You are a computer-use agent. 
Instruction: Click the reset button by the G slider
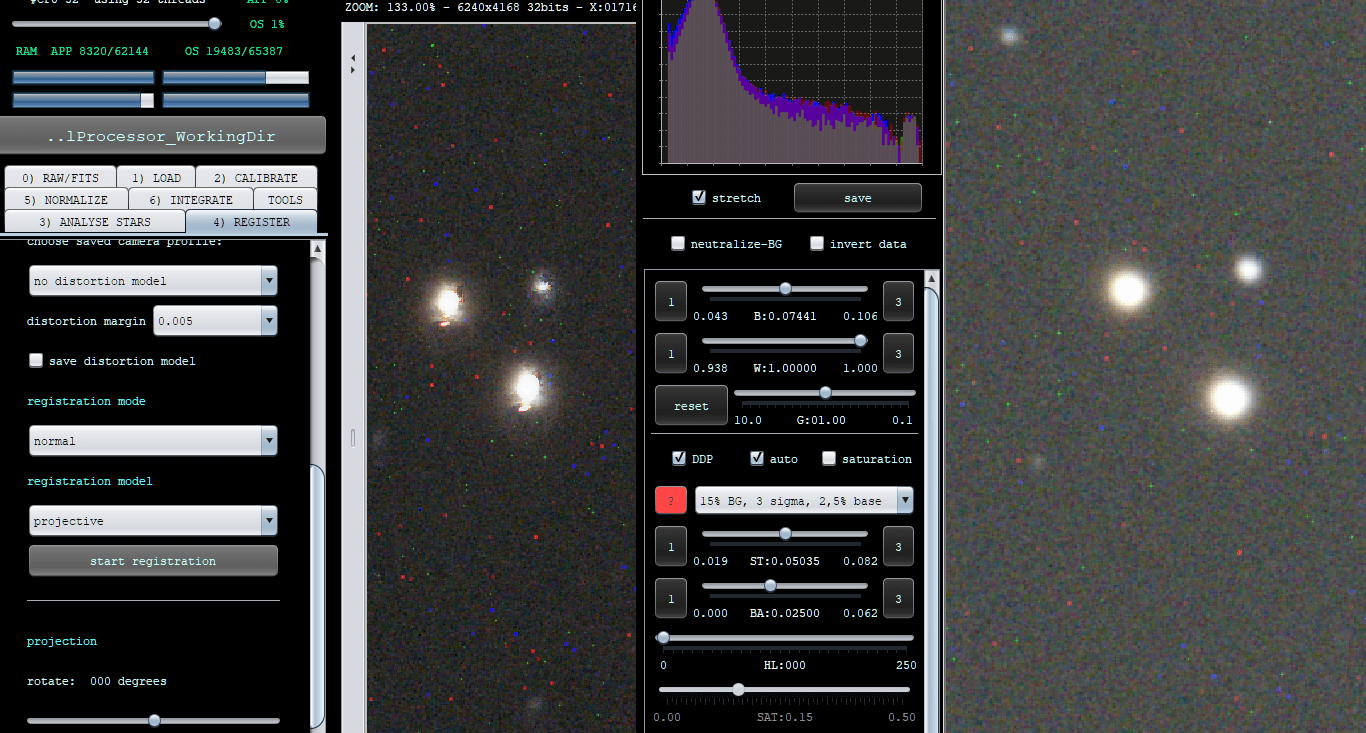691,406
